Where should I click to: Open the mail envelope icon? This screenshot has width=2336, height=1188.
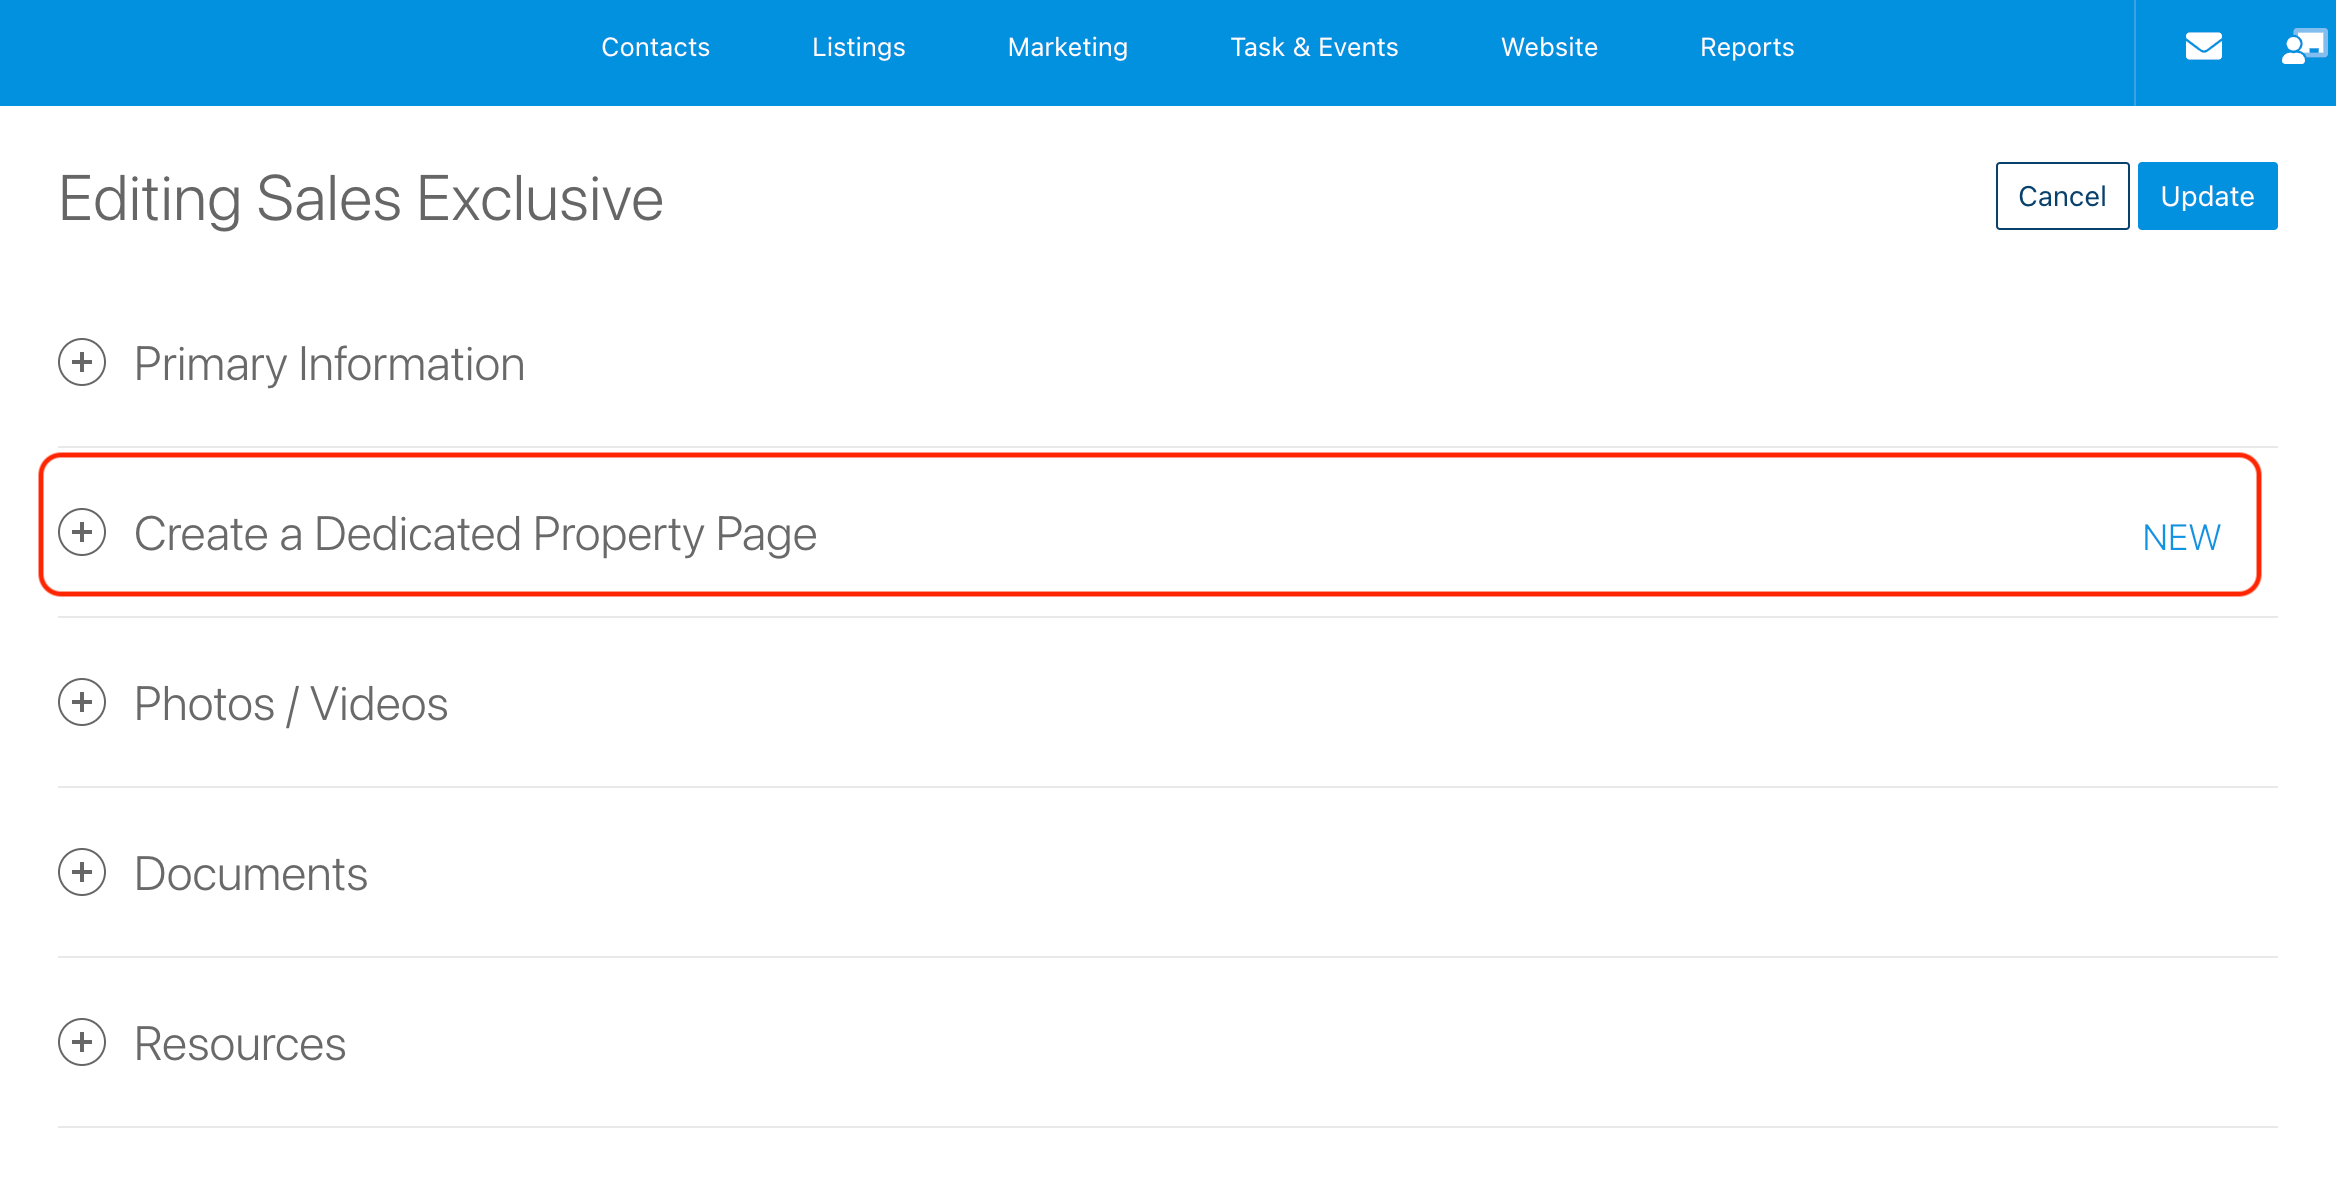[2203, 47]
